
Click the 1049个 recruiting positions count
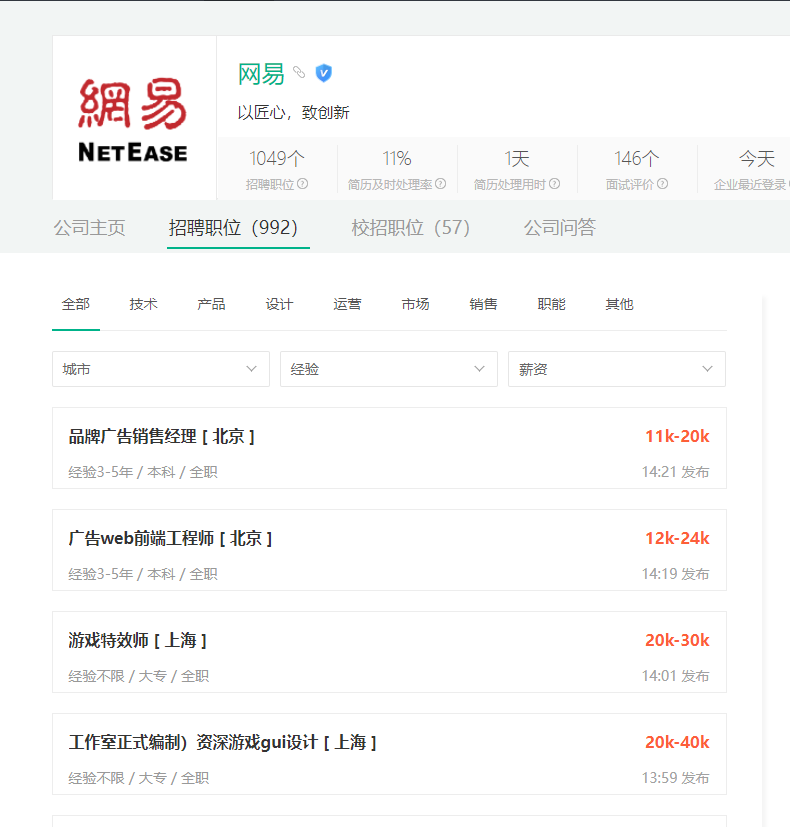(277, 158)
